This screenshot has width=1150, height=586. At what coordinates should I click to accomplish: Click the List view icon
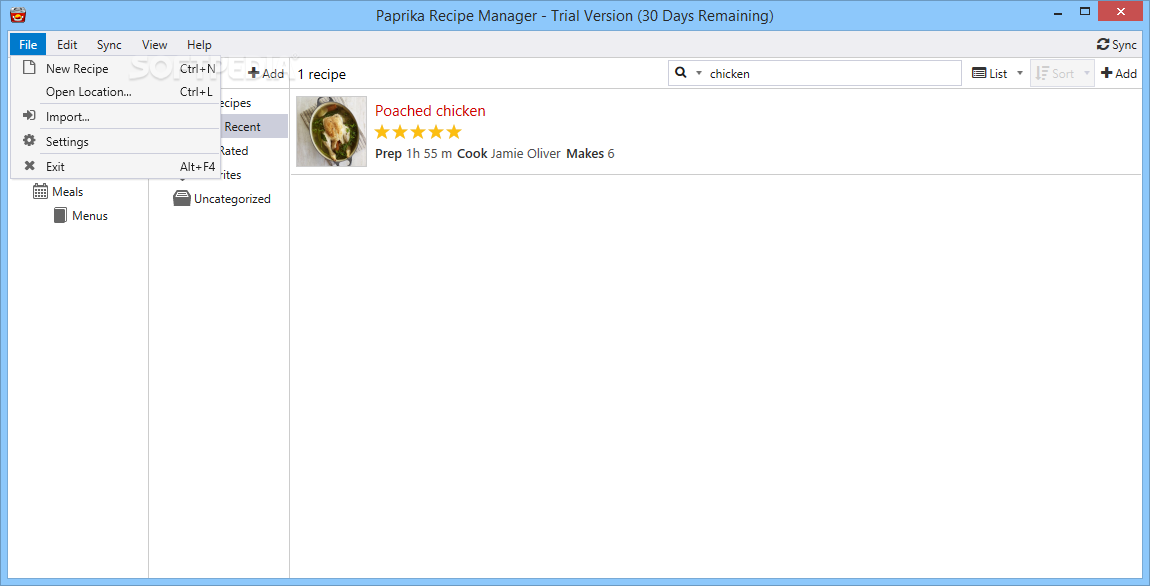tap(979, 73)
